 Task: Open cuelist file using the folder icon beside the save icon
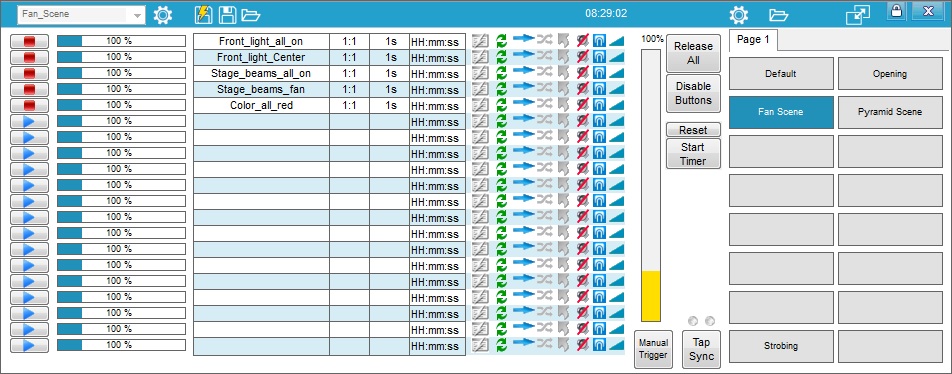[x=250, y=15]
